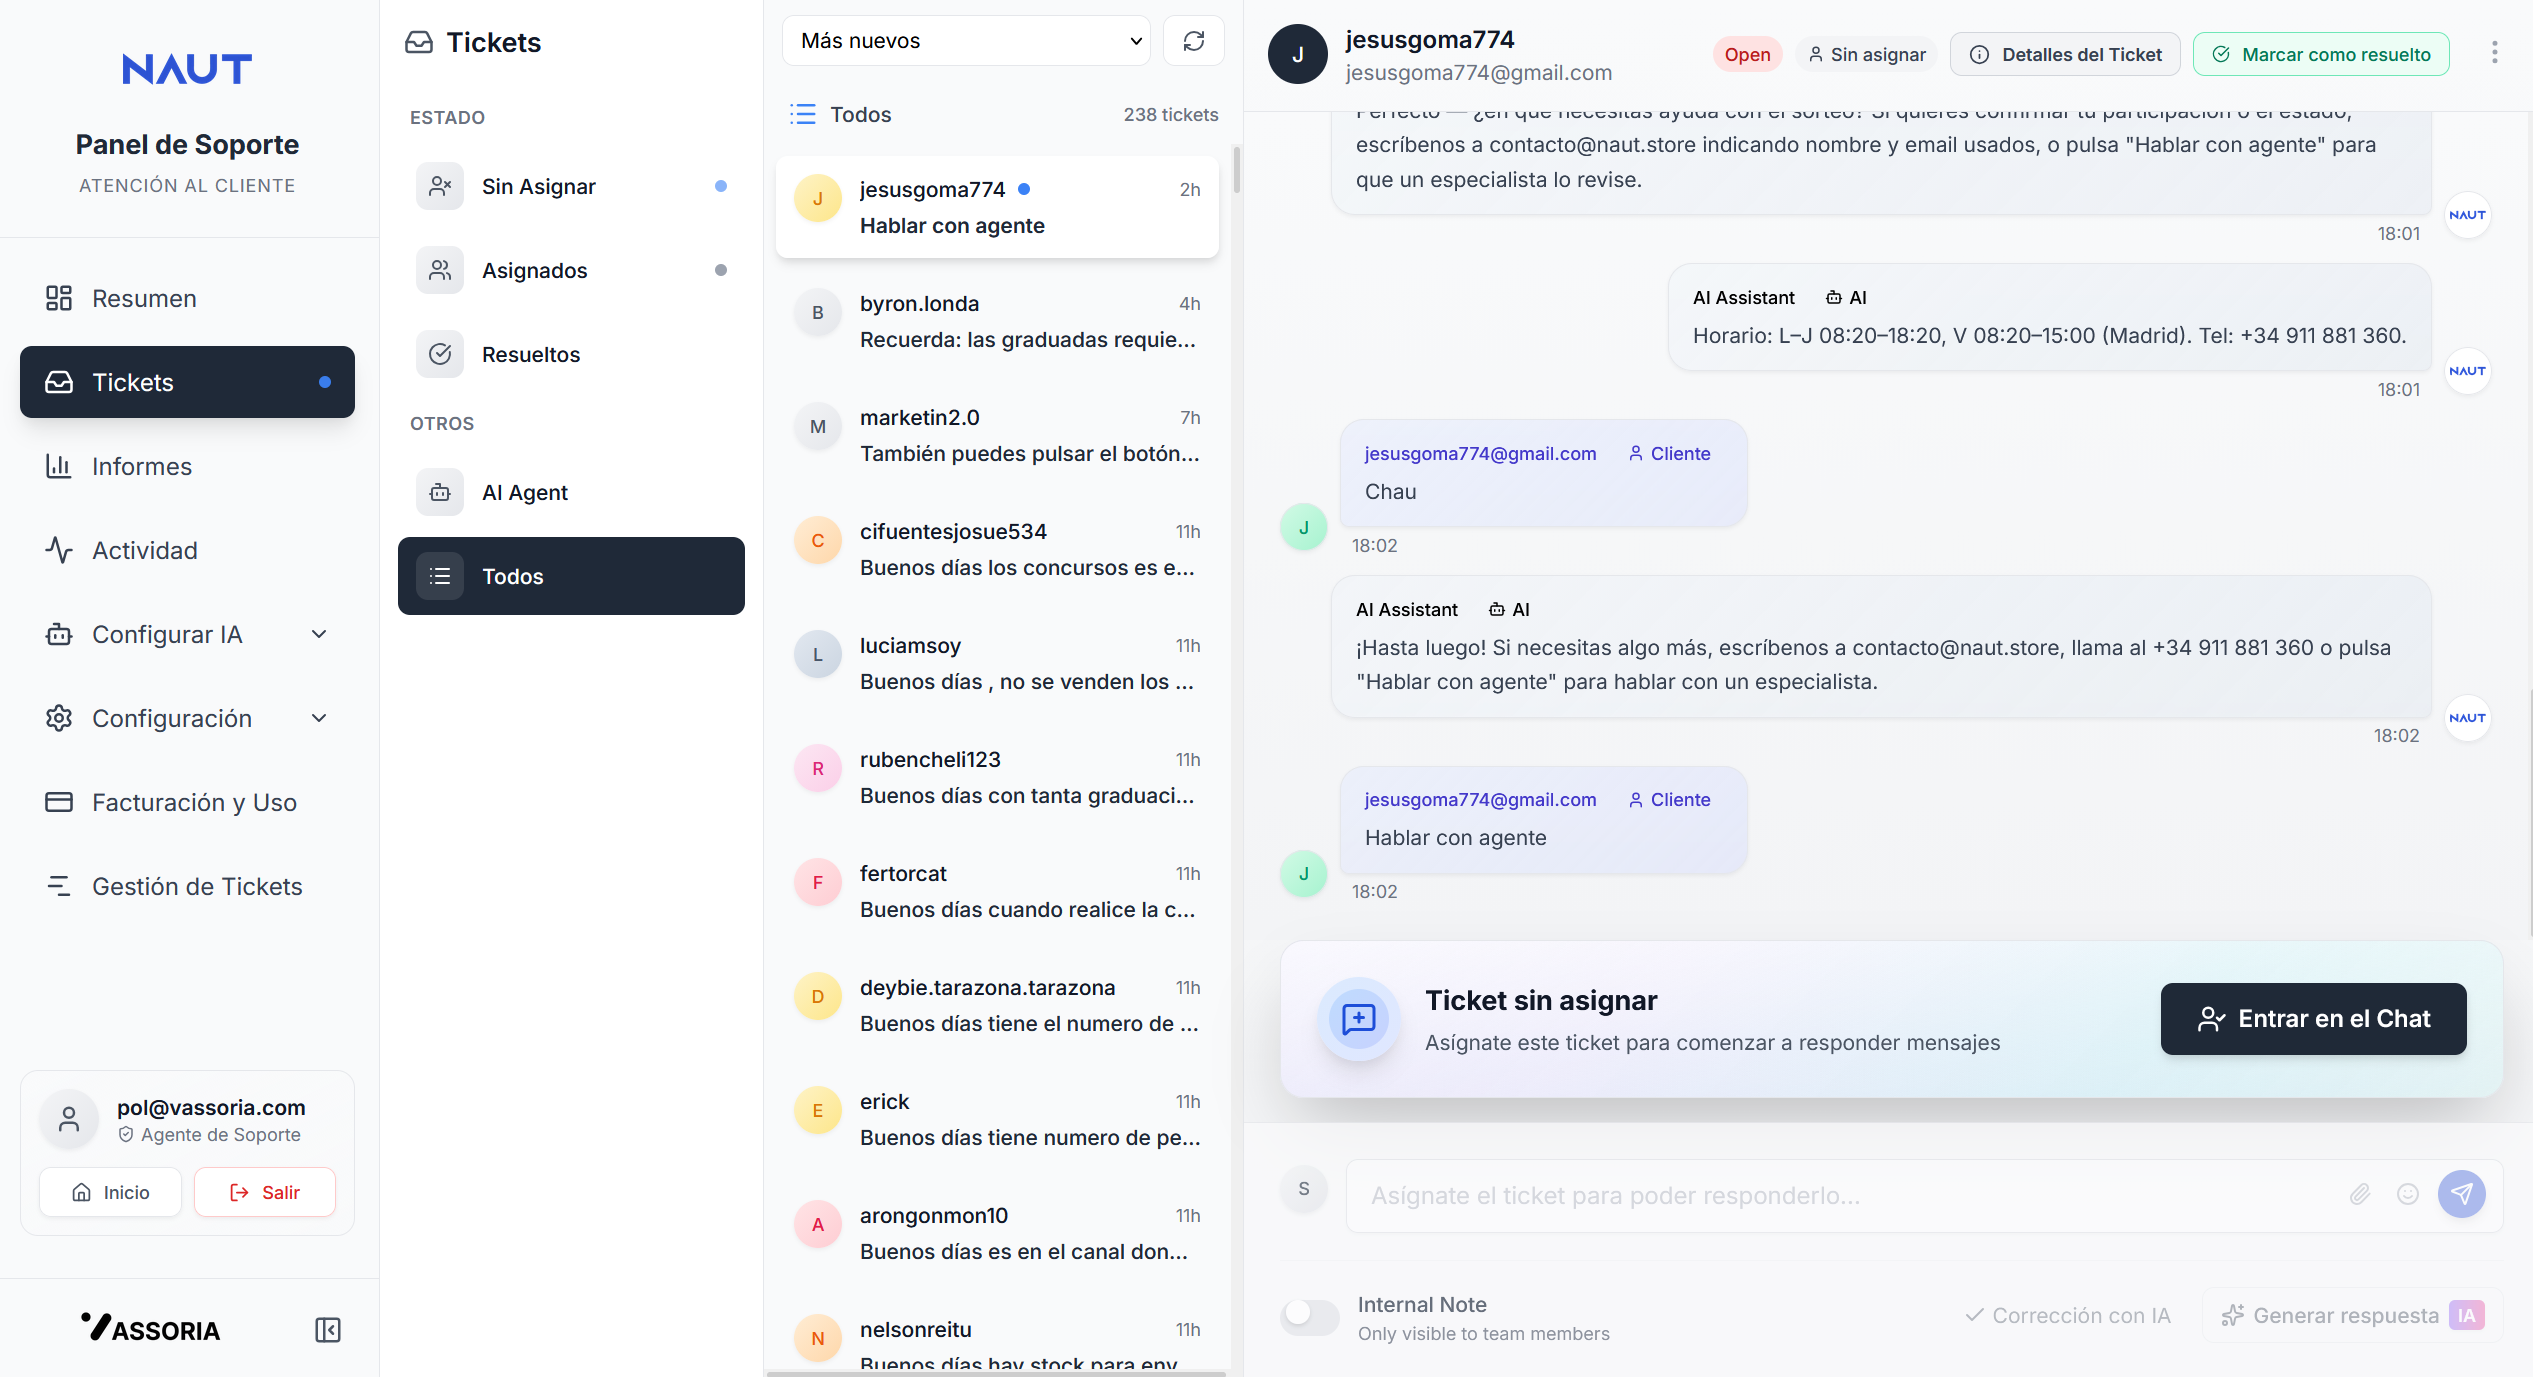The height and width of the screenshot is (1377, 2533).
Task: Mark the ticket as resolved
Action: pos(2321,53)
